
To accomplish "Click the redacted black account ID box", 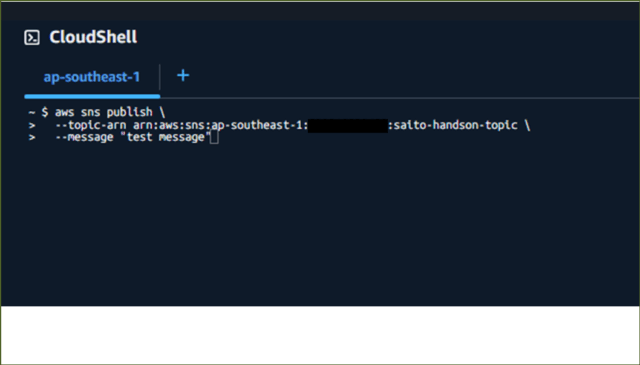I will point(348,126).
